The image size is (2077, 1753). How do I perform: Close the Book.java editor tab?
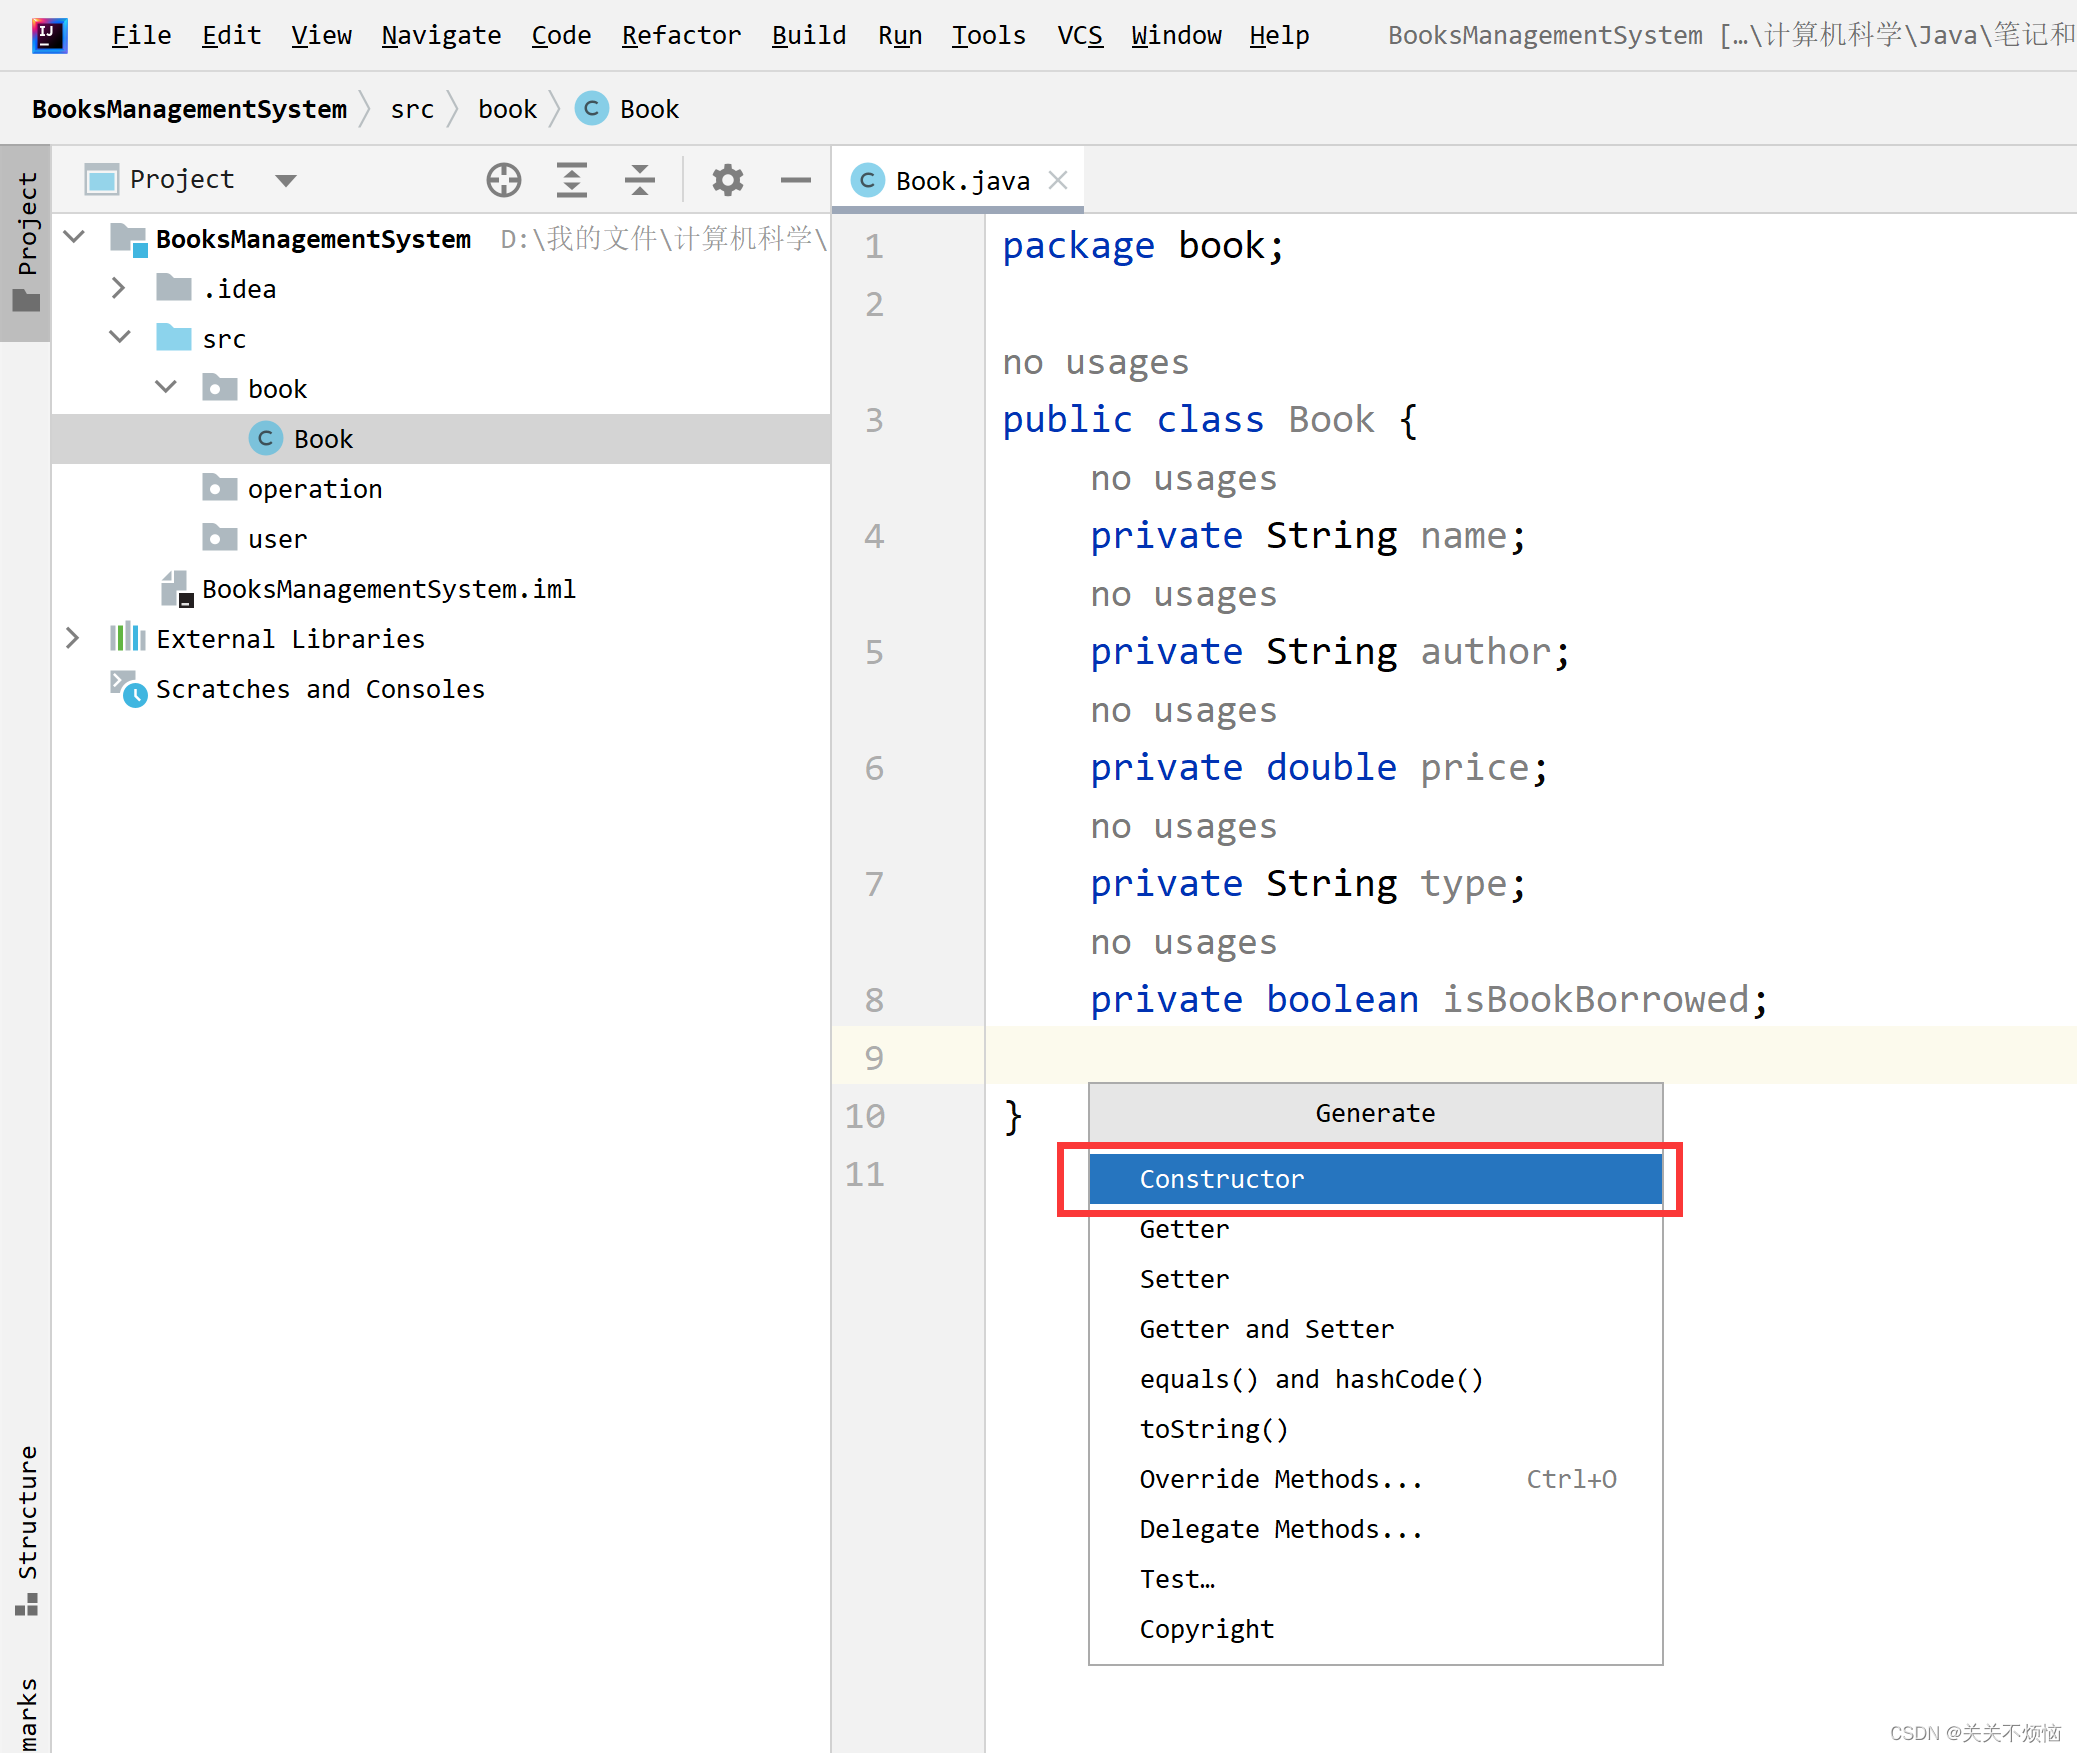click(x=1058, y=180)
